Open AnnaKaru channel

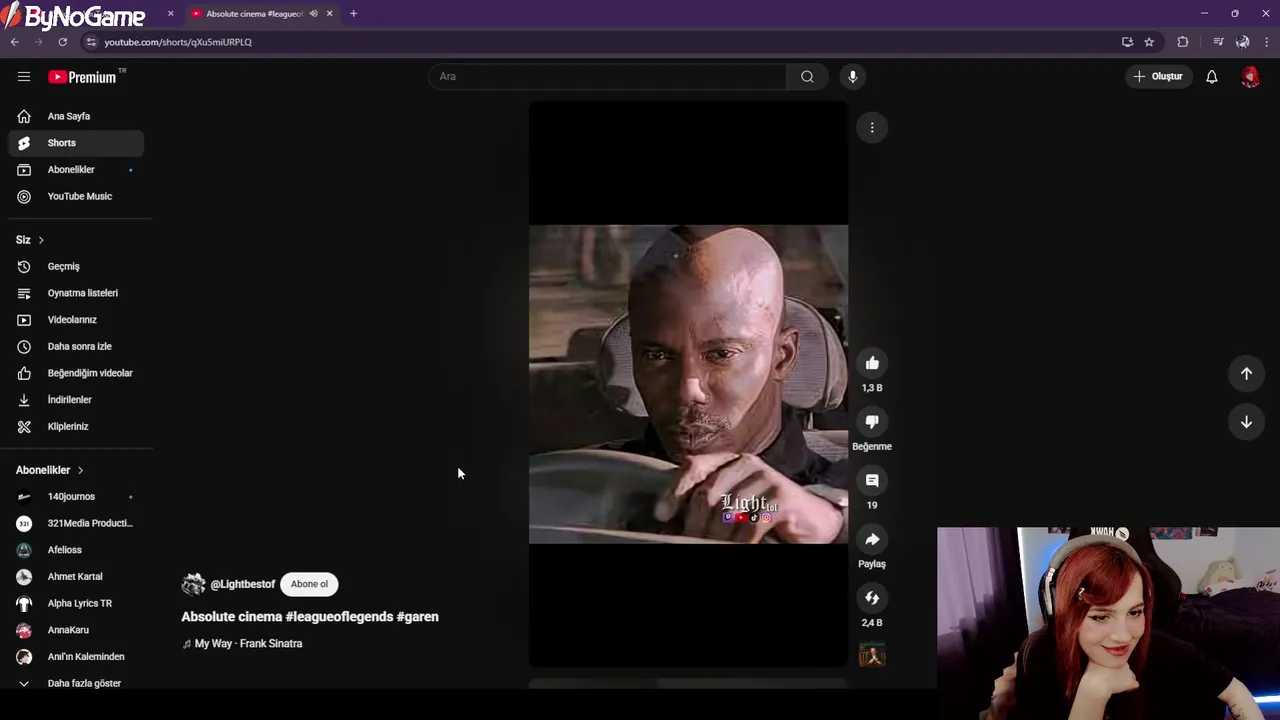[76, 630]
